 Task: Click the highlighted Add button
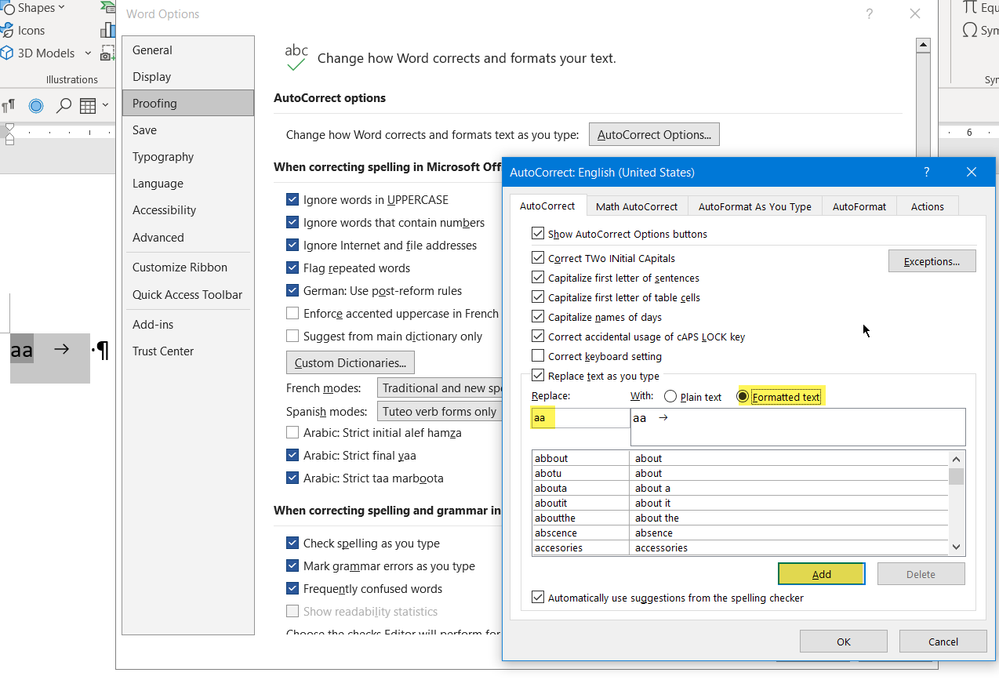[x=821, y=574]
